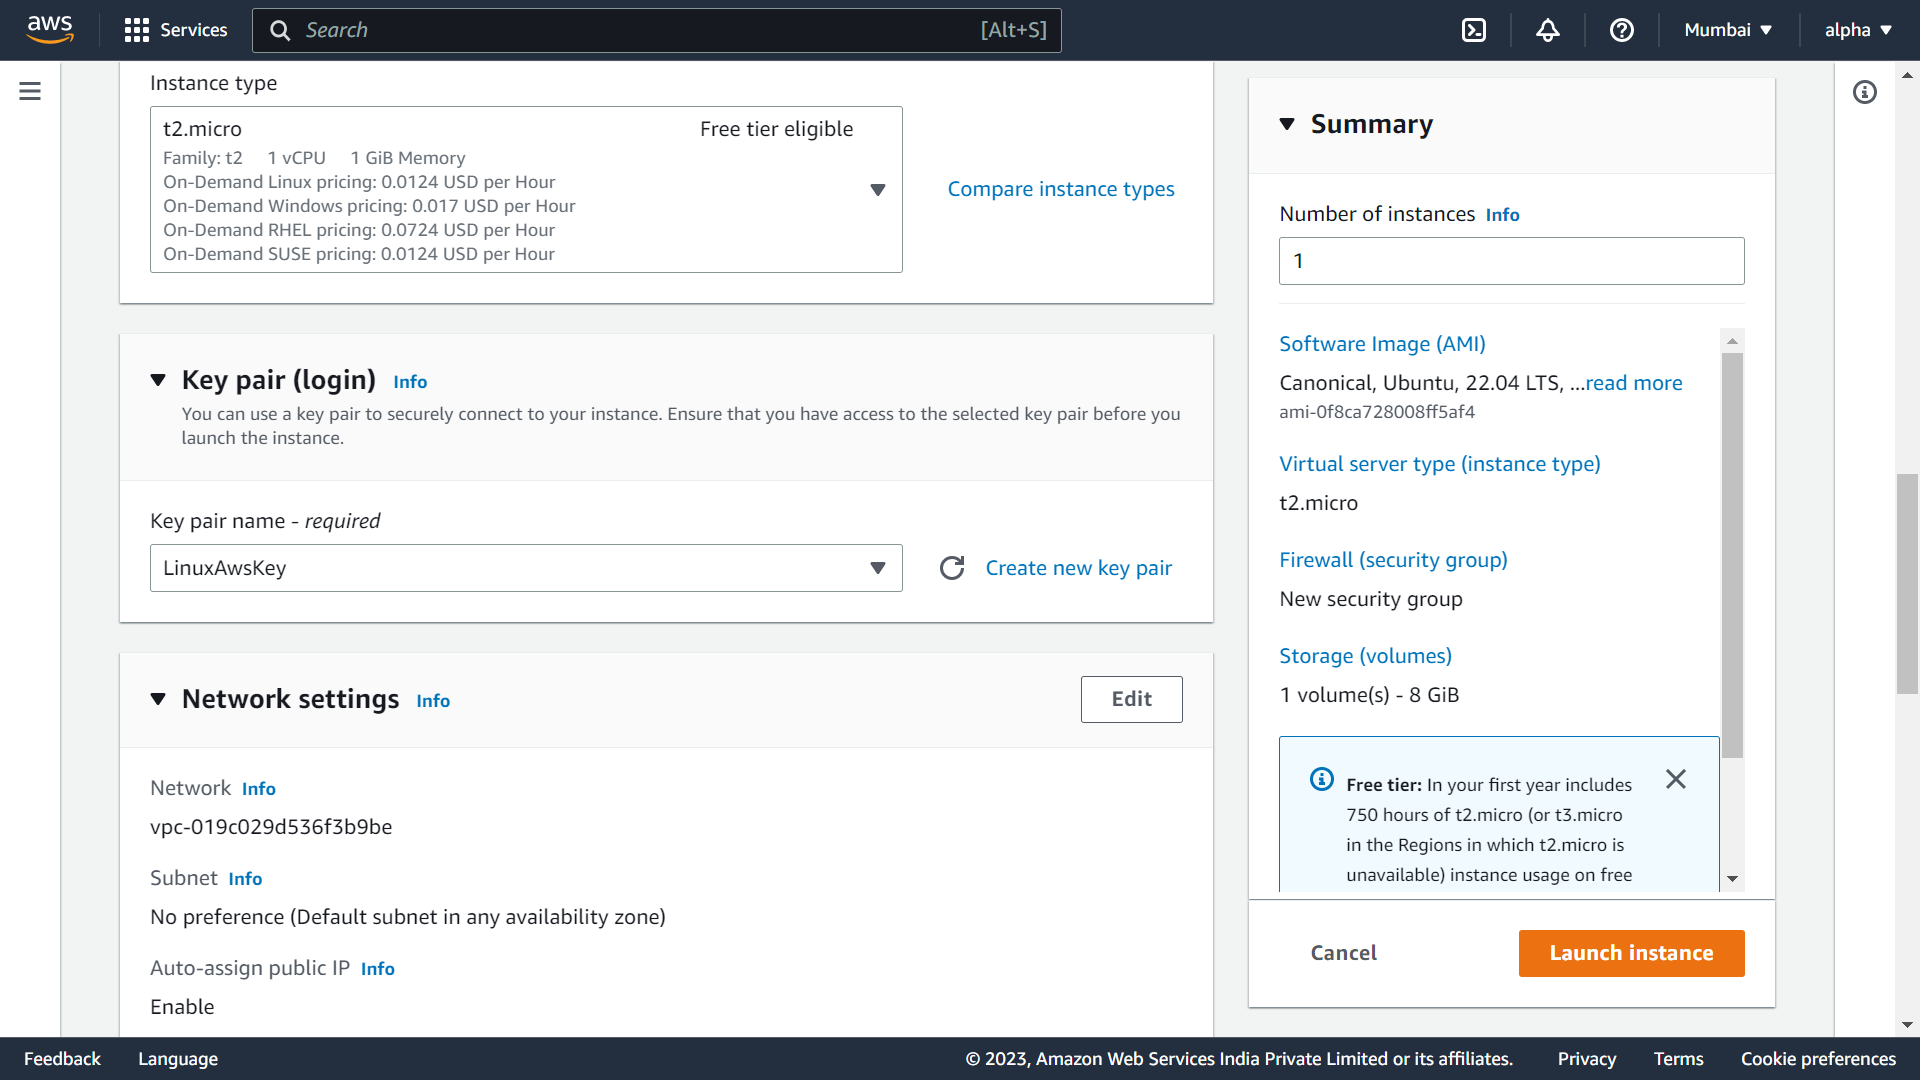Open the alpha account menu
1920x1080 pixels.
1857,30
